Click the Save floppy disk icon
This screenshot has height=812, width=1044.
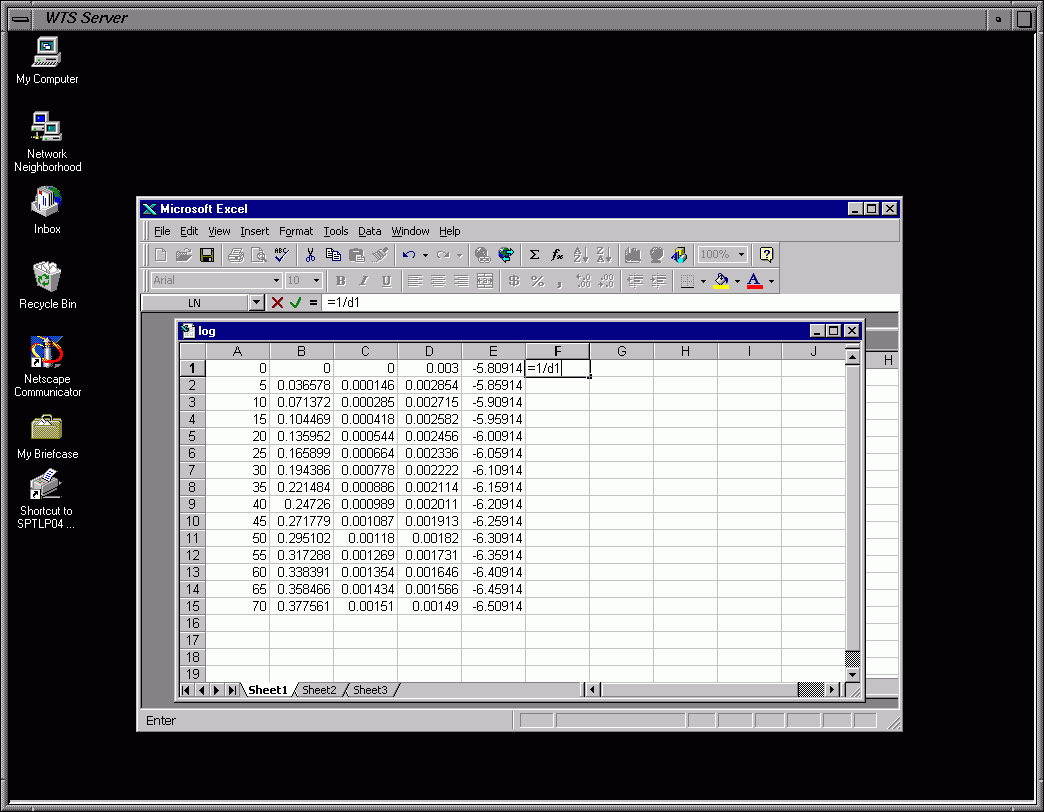point(207,255)
